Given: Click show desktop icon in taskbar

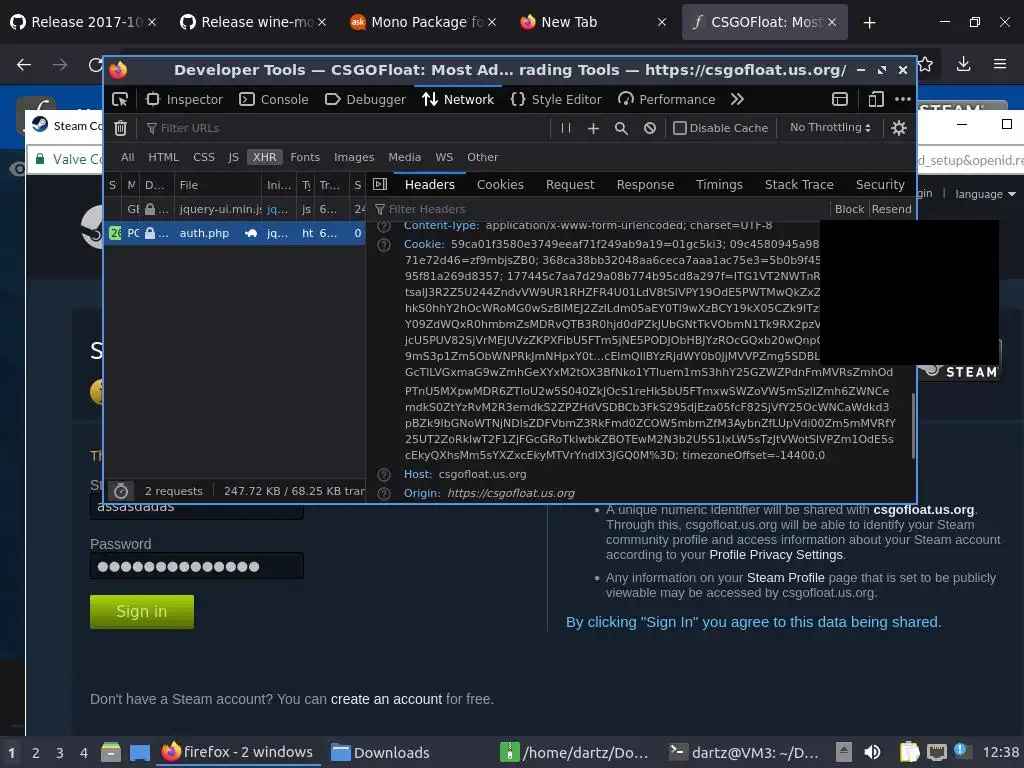Looking at the screenshot, I should point(140,752).
